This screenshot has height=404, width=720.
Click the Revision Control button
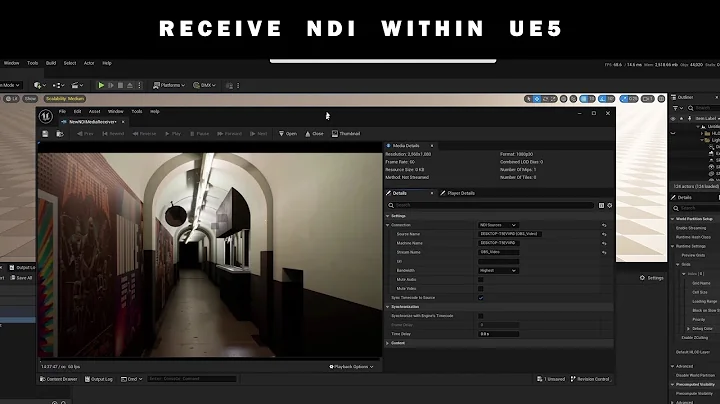coord(590,379)
